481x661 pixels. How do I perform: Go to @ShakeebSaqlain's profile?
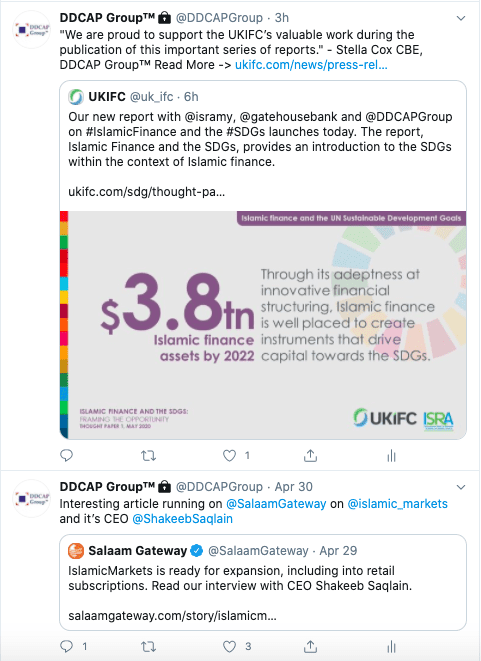183,519
